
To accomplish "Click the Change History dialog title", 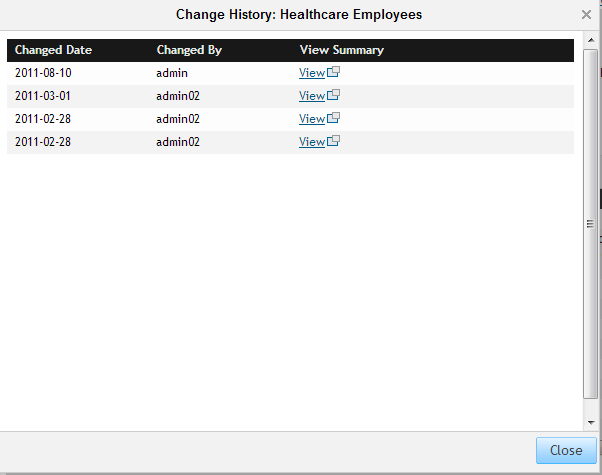I will pos(299,15).
